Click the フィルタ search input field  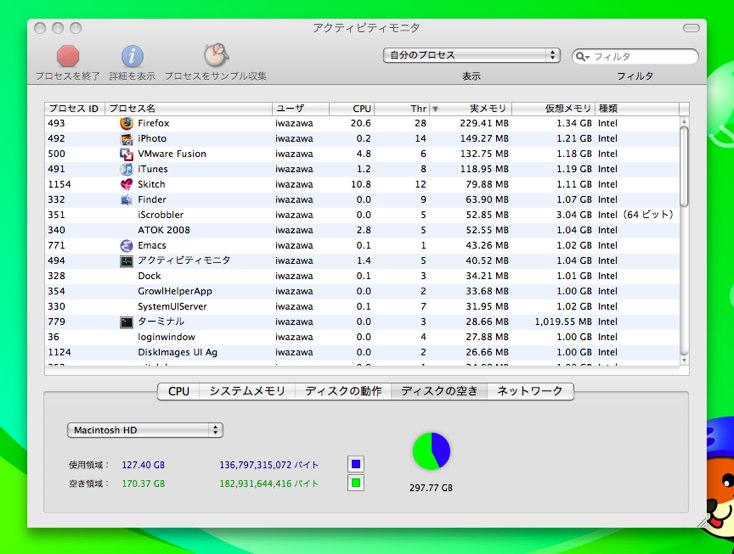click(635, 57)
